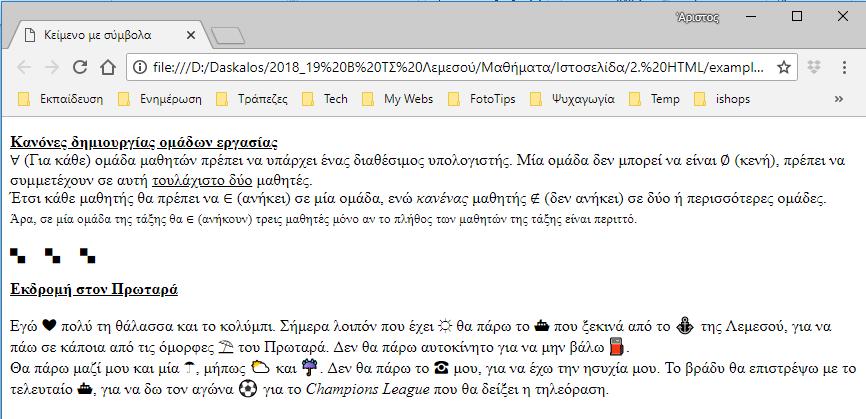Click the anchor symbol before 'της Λεμεσού'

pyautogui.click(x=684, y=326)
